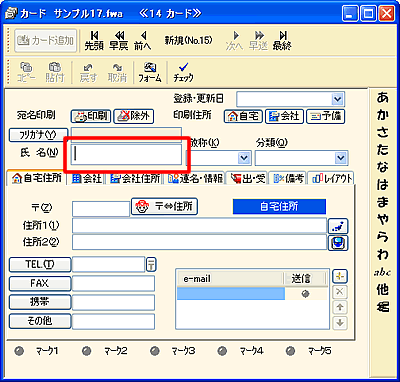Image resolution: width=400 pixels, height=382 pixels.
Task: Click the 住所2 address field
Action: click(x=199, y=242)
